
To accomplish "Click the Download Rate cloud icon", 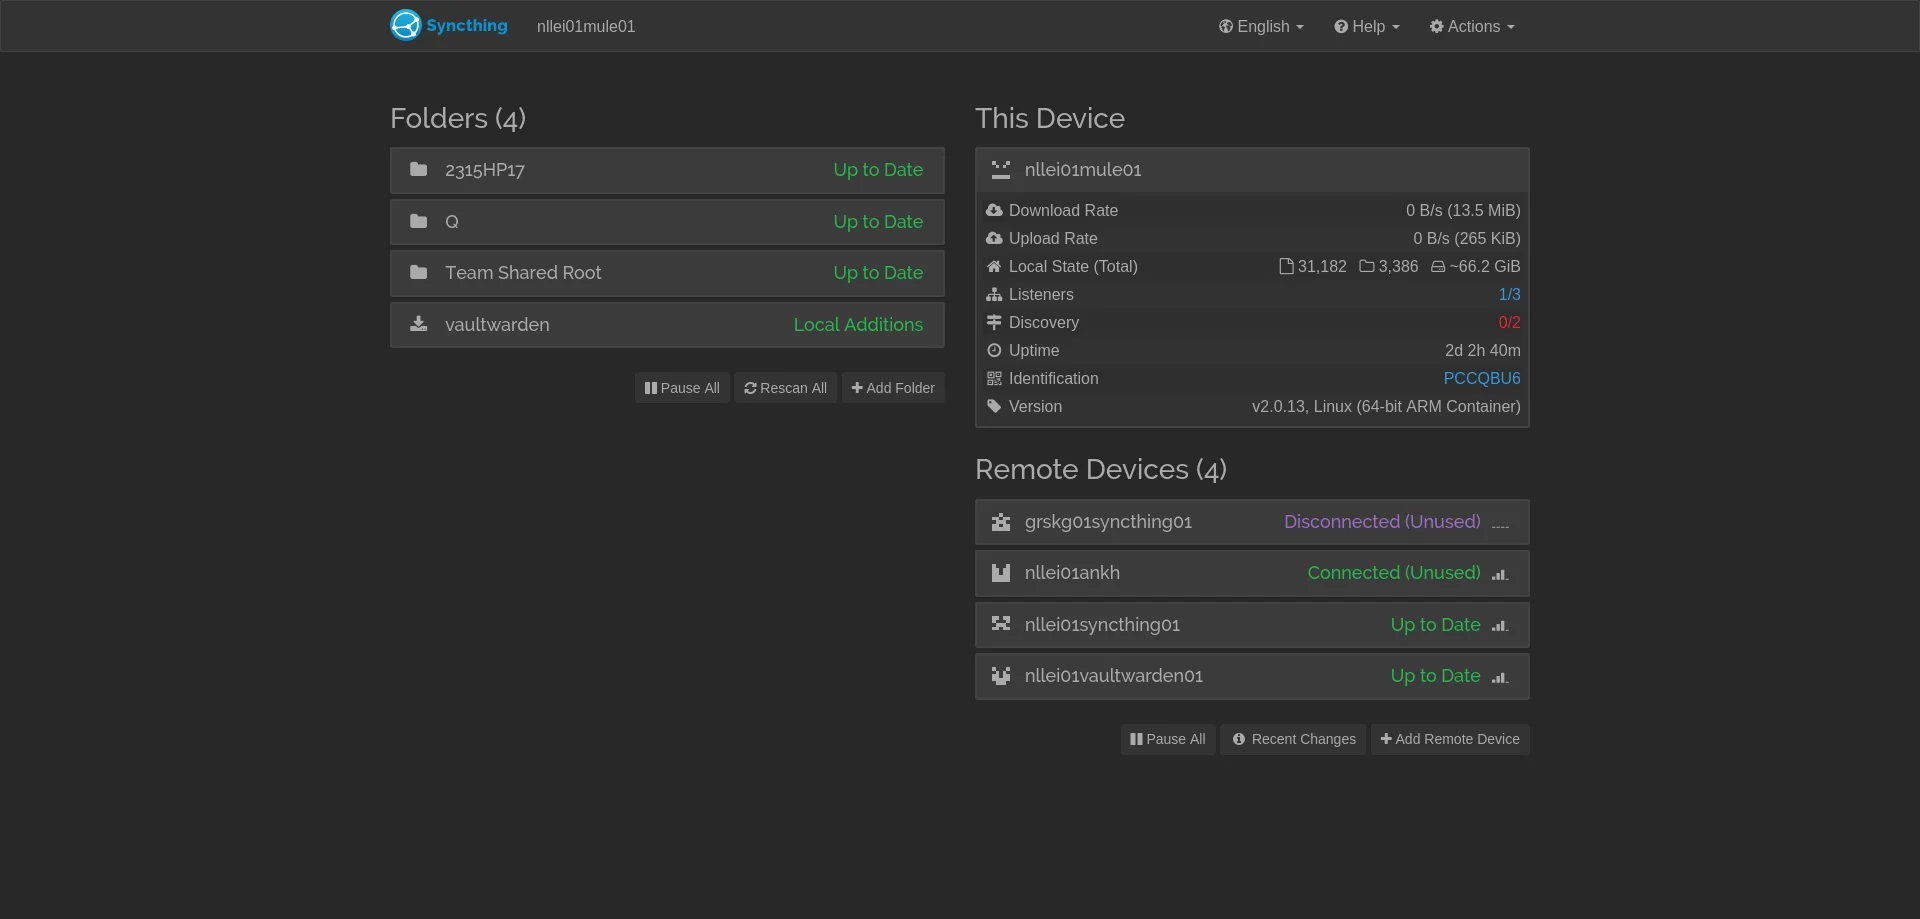I will pyautogui.click(x=994, y=210).
